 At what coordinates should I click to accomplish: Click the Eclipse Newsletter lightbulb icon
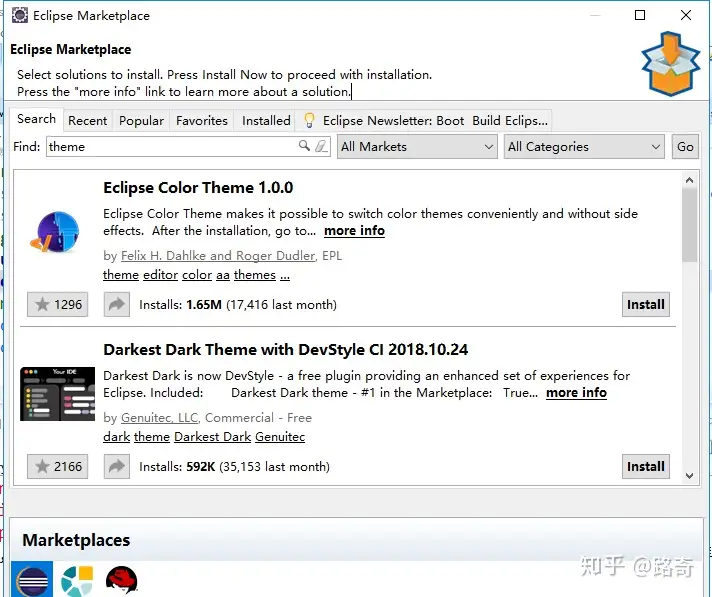point(309,120)
